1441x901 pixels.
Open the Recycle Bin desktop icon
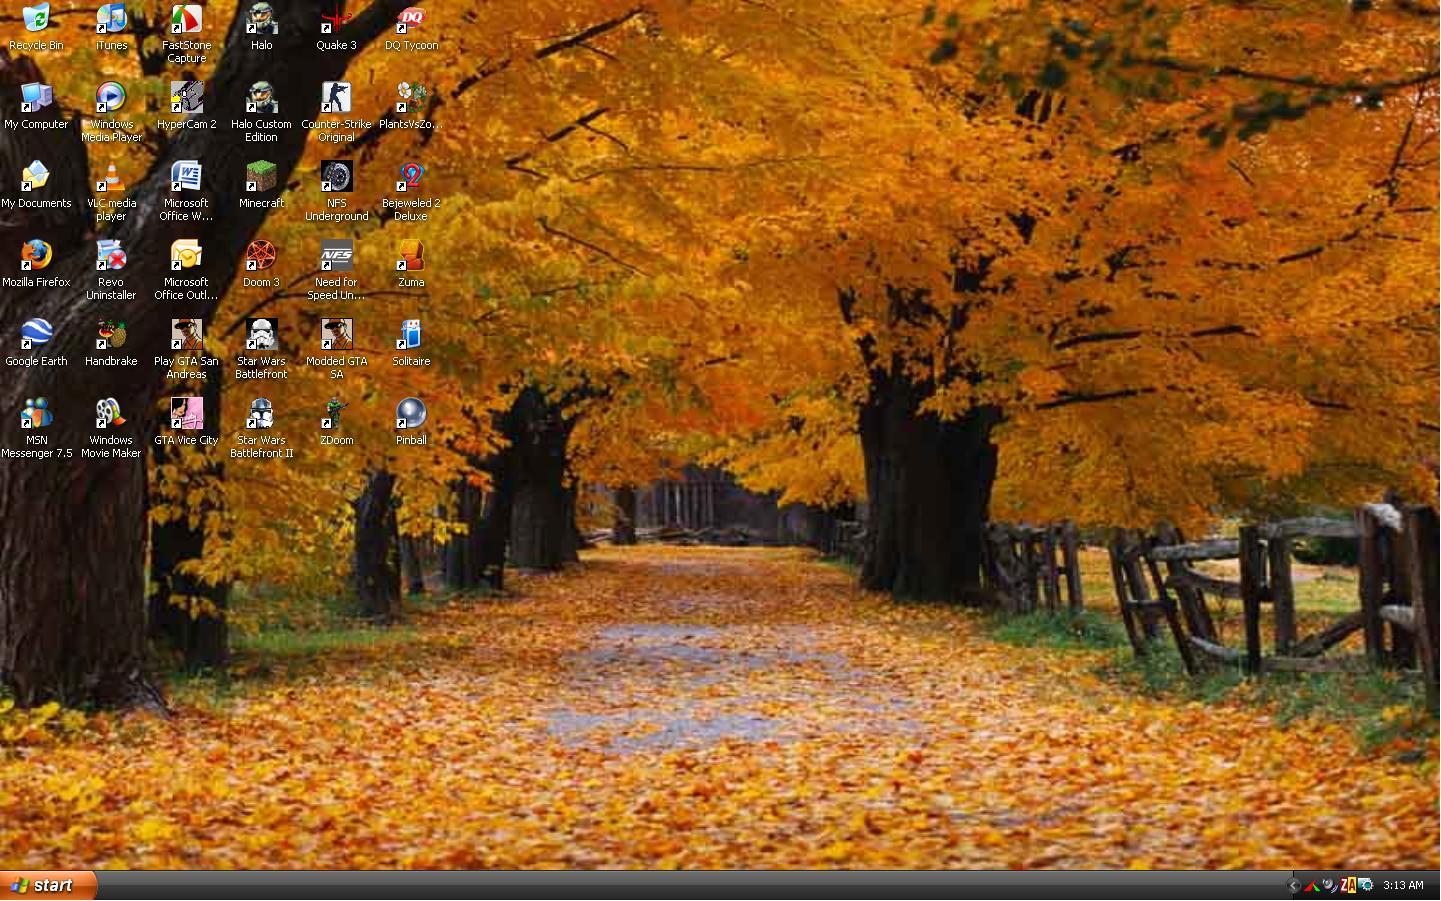[x=36, y=20]
